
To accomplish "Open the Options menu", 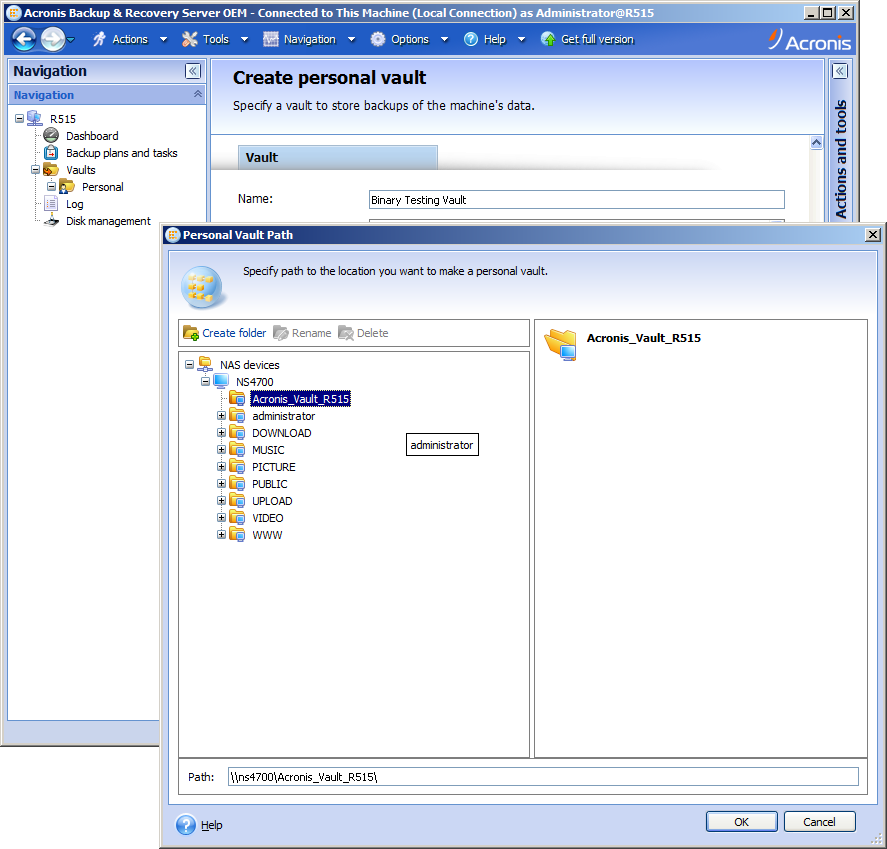I will tap(410, 39).
